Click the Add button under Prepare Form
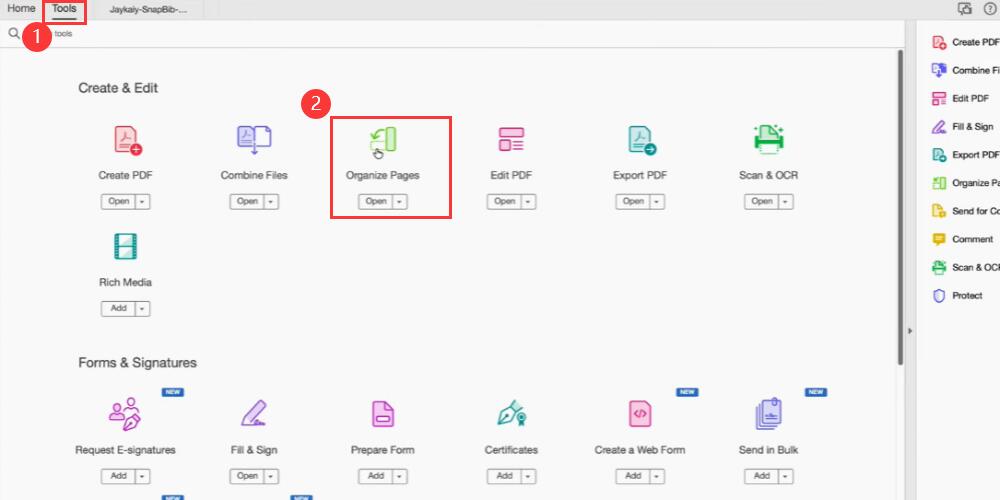 tap(376, 476)
